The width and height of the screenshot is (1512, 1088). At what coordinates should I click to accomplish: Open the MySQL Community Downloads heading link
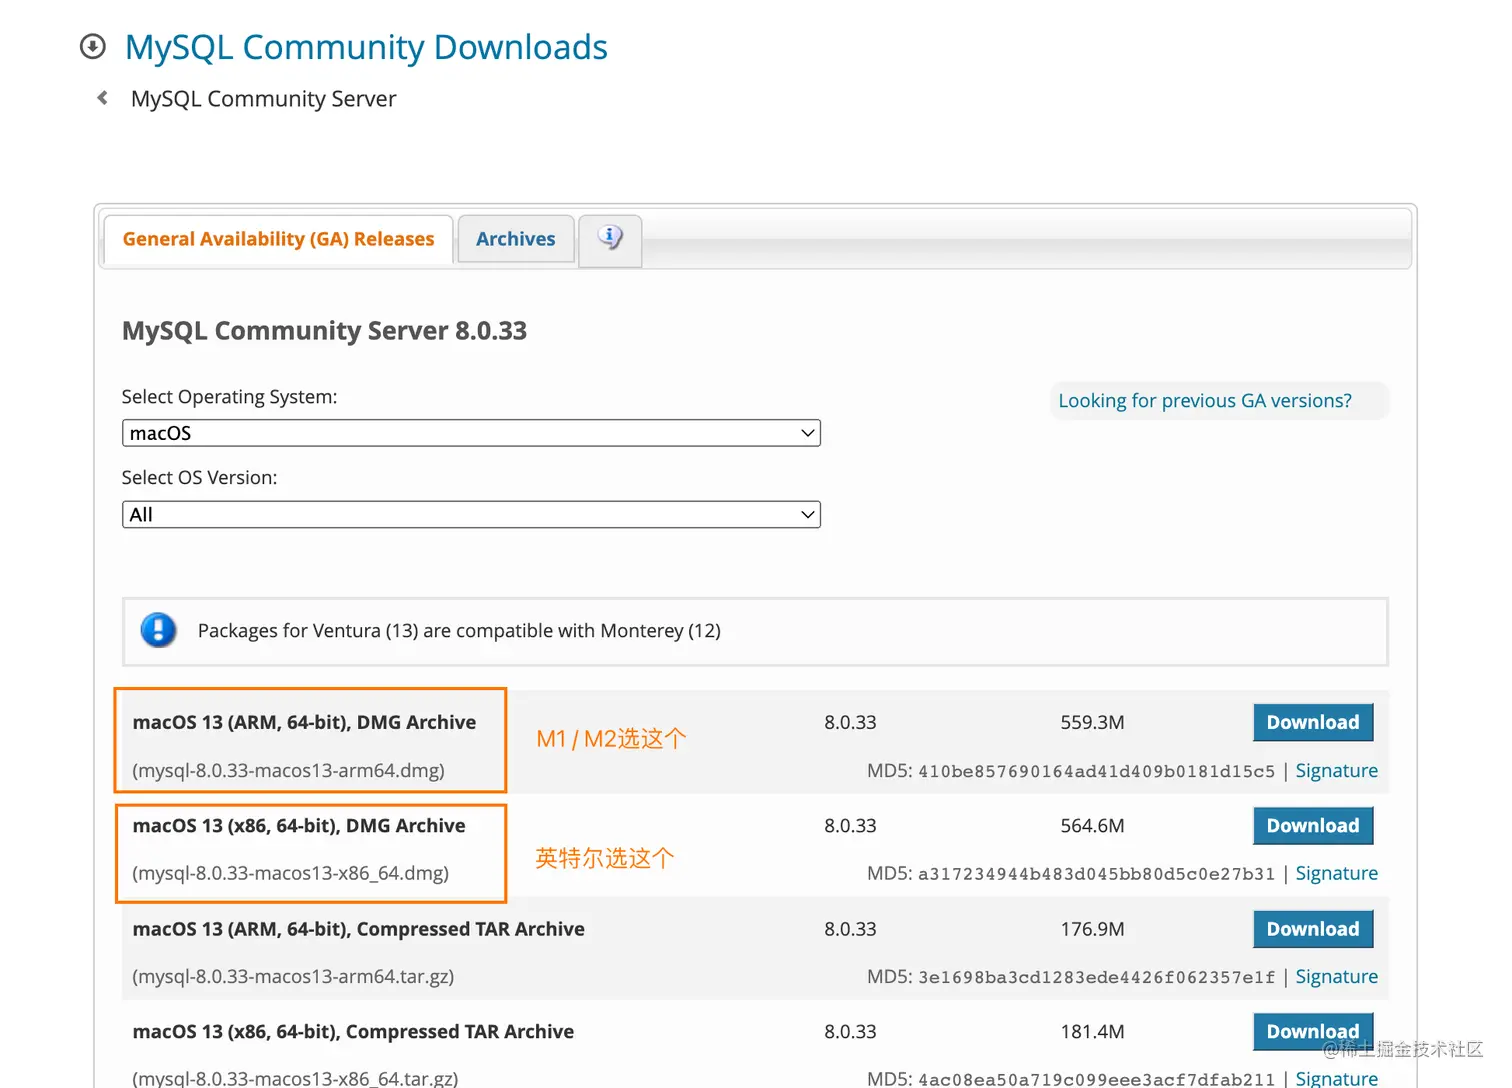pos(366,47)
